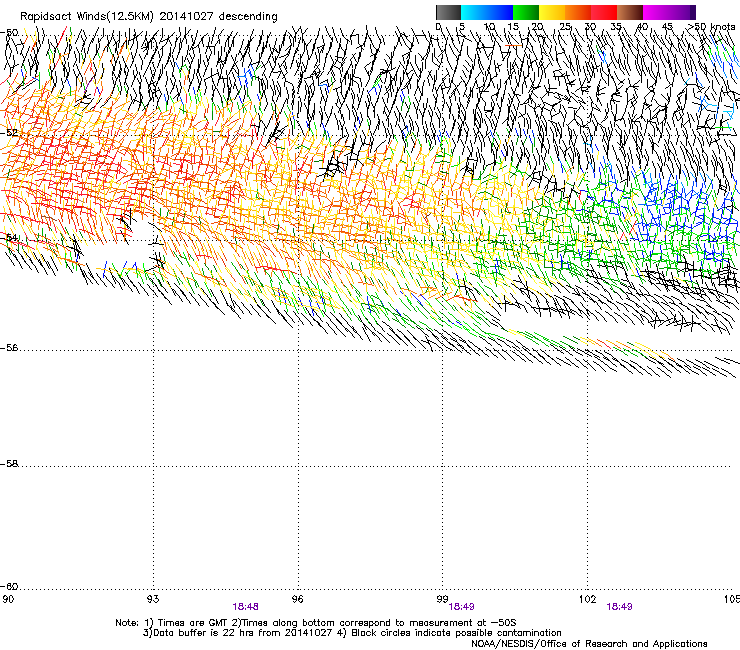
Task: Click the '>50 knots' legend label
Action: tap(712, 27)
